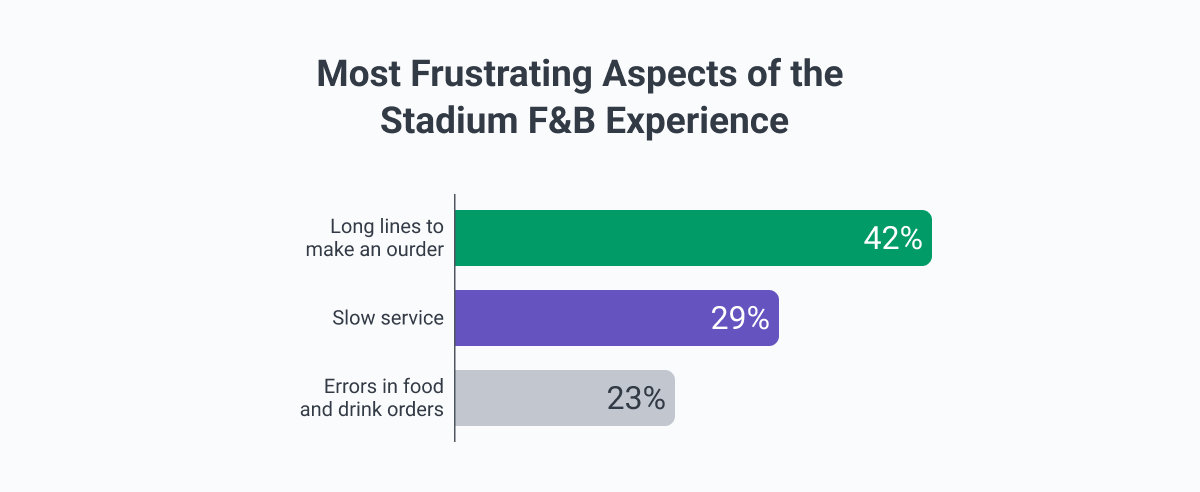Click the misspelled word "ourder"

(415, 249)
